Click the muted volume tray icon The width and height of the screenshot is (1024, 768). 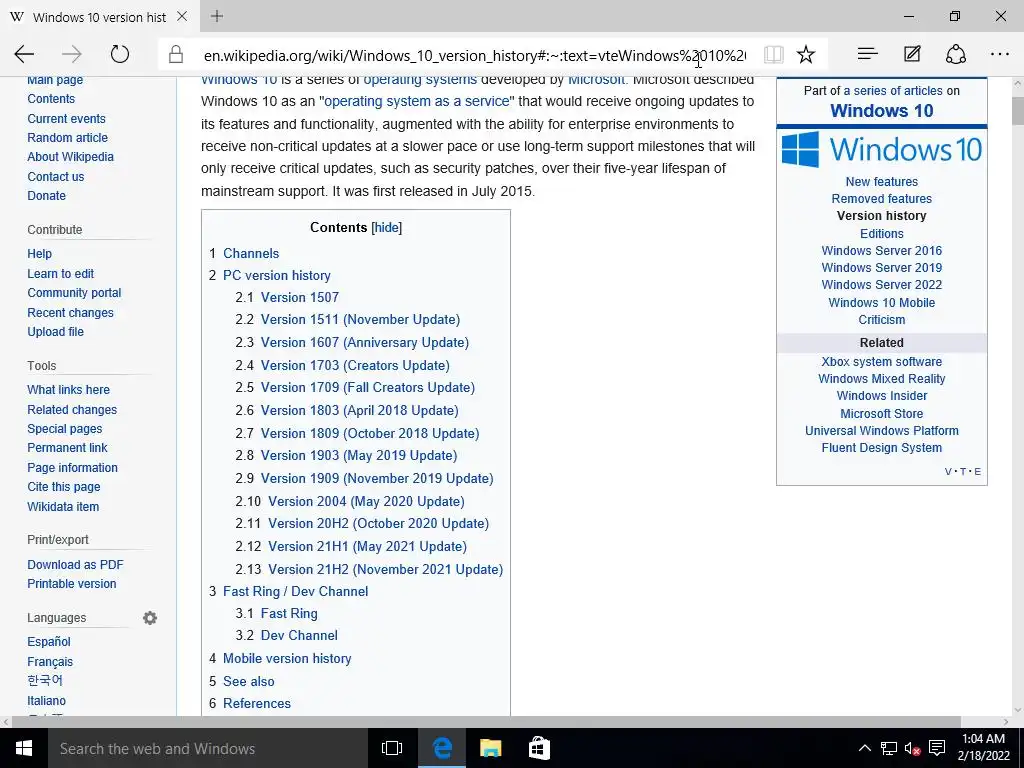[x=912, y=748]
